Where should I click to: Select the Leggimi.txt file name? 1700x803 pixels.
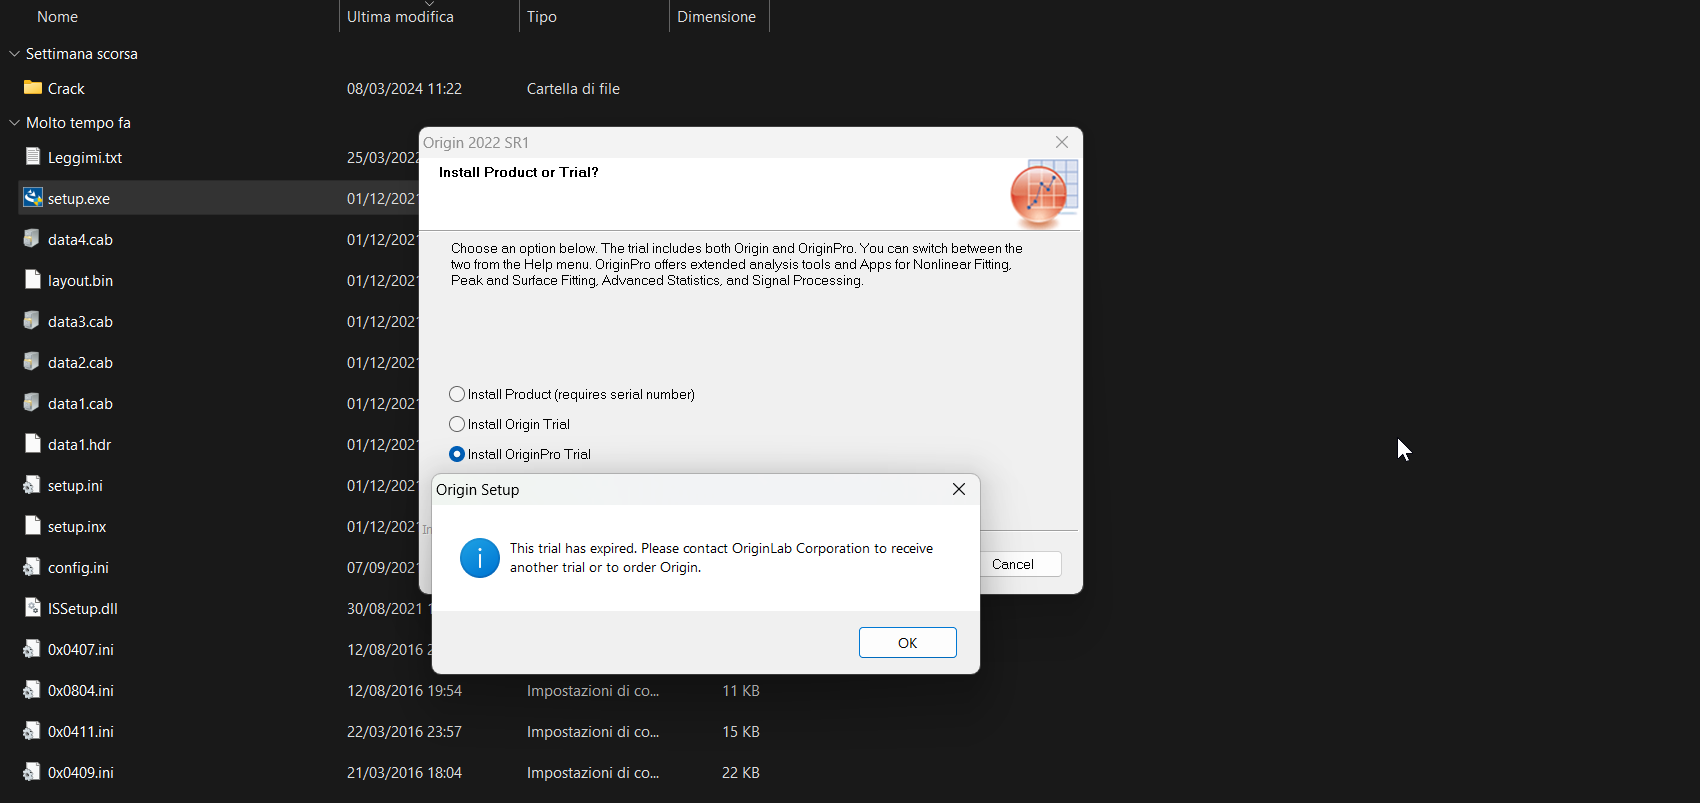point(85,158)
